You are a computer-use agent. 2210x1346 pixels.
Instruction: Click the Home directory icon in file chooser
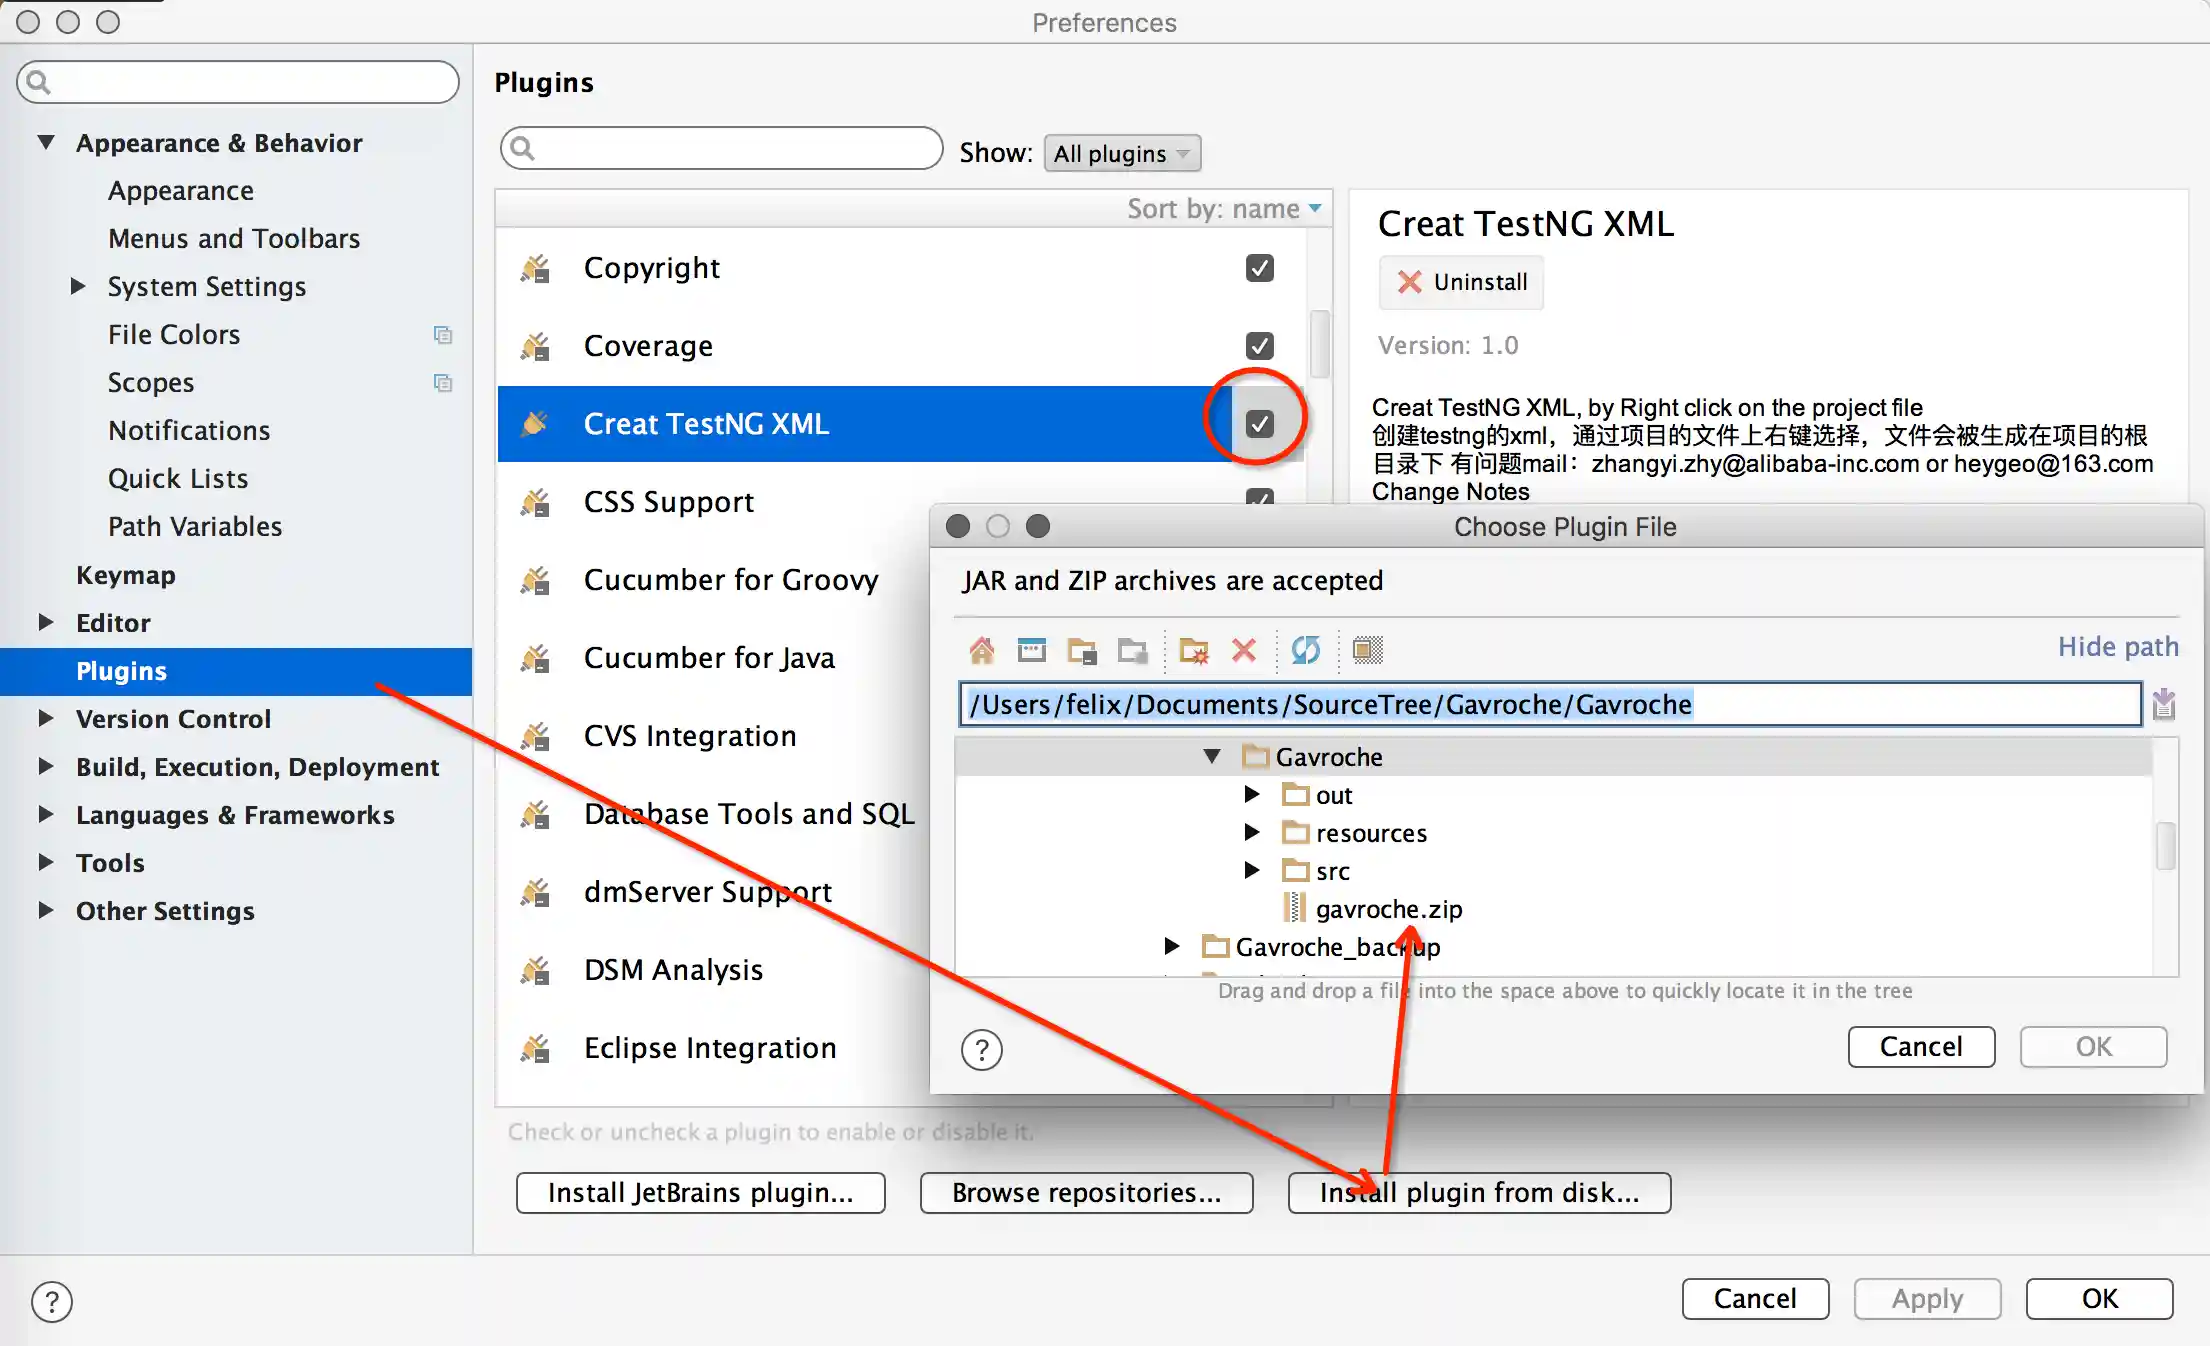click(981, 651)
